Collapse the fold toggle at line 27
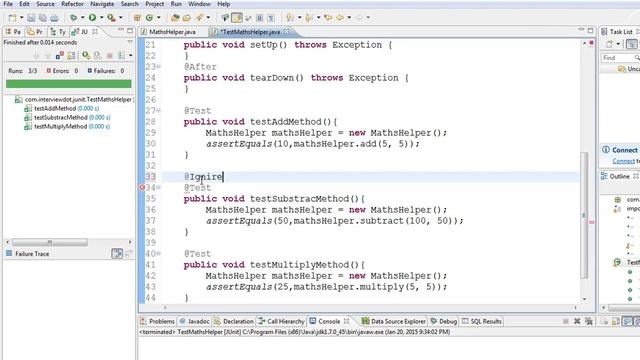 tap(158, 111)
